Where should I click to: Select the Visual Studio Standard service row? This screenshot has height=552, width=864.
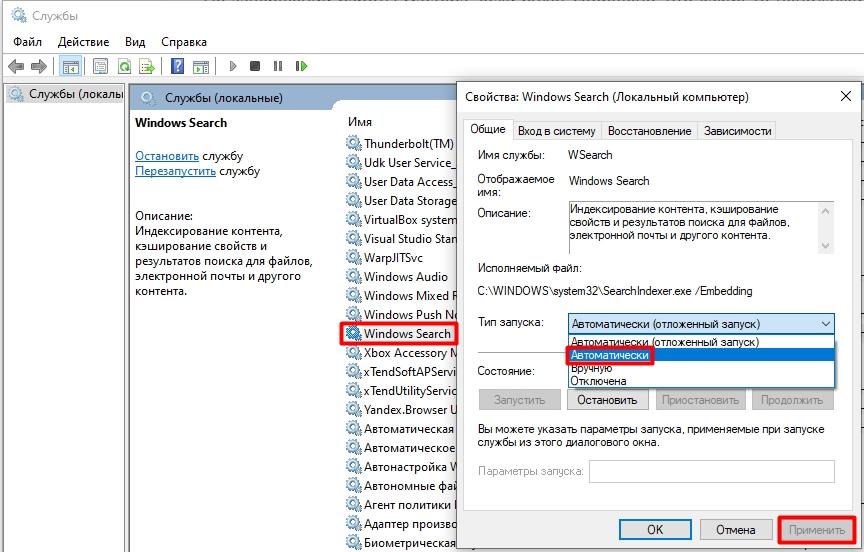[402, 239]
